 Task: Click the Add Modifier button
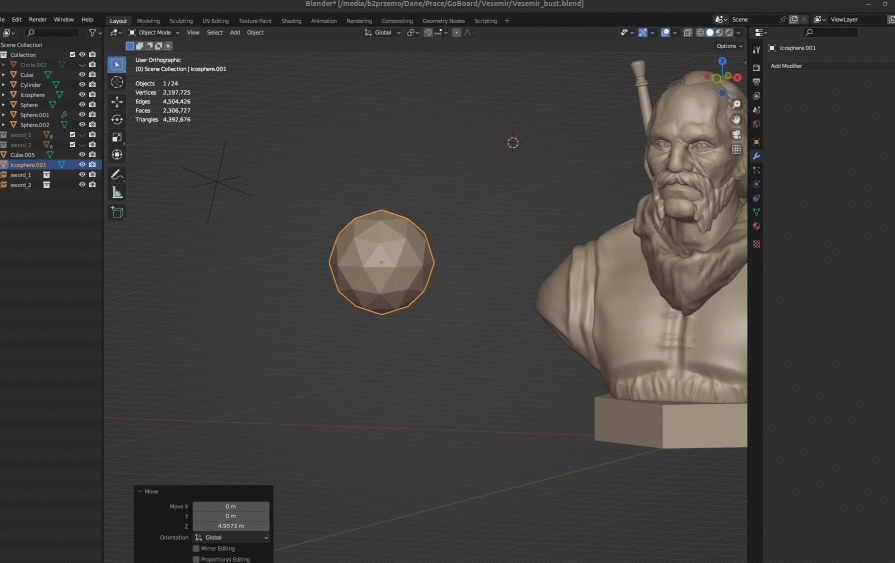coord(787,66)
